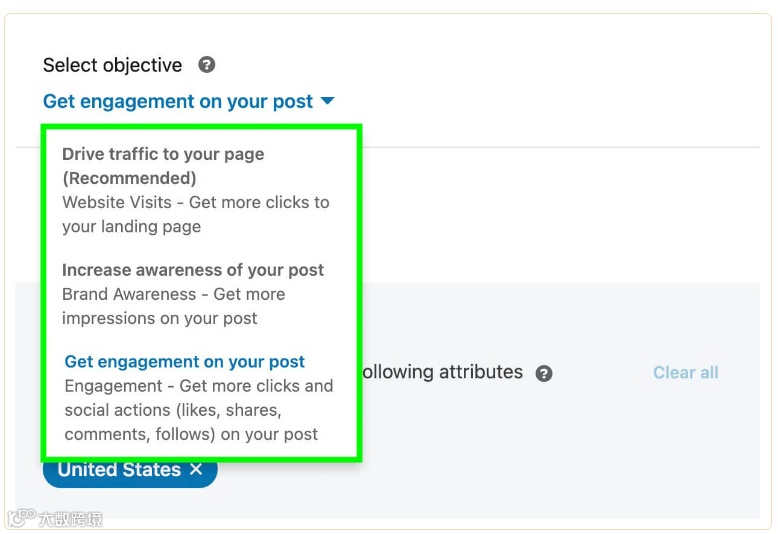Click 'comments, follows) on your post' line
The image size is (778, 534).
click(191, 434)
